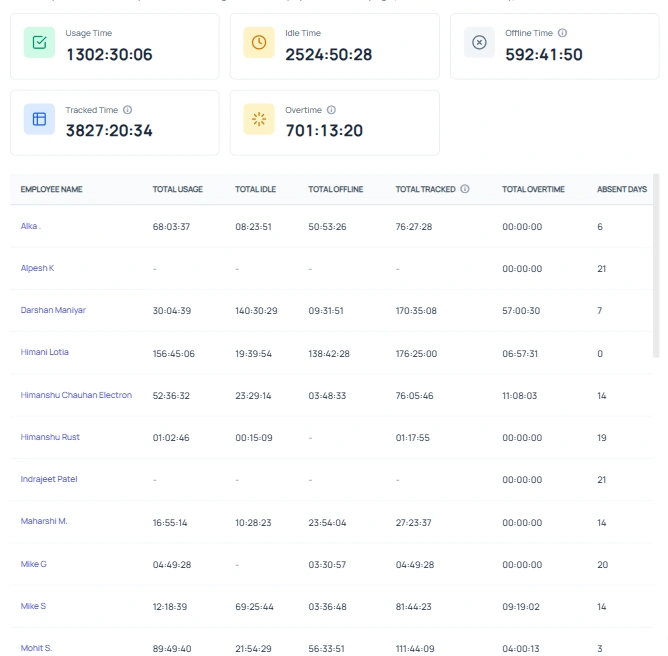Viewport: 668px width, 656px height.
Task: Click Maharshi M.'s tracked 27:23:37
Action: pyautogui.click(x=413, y=523)
